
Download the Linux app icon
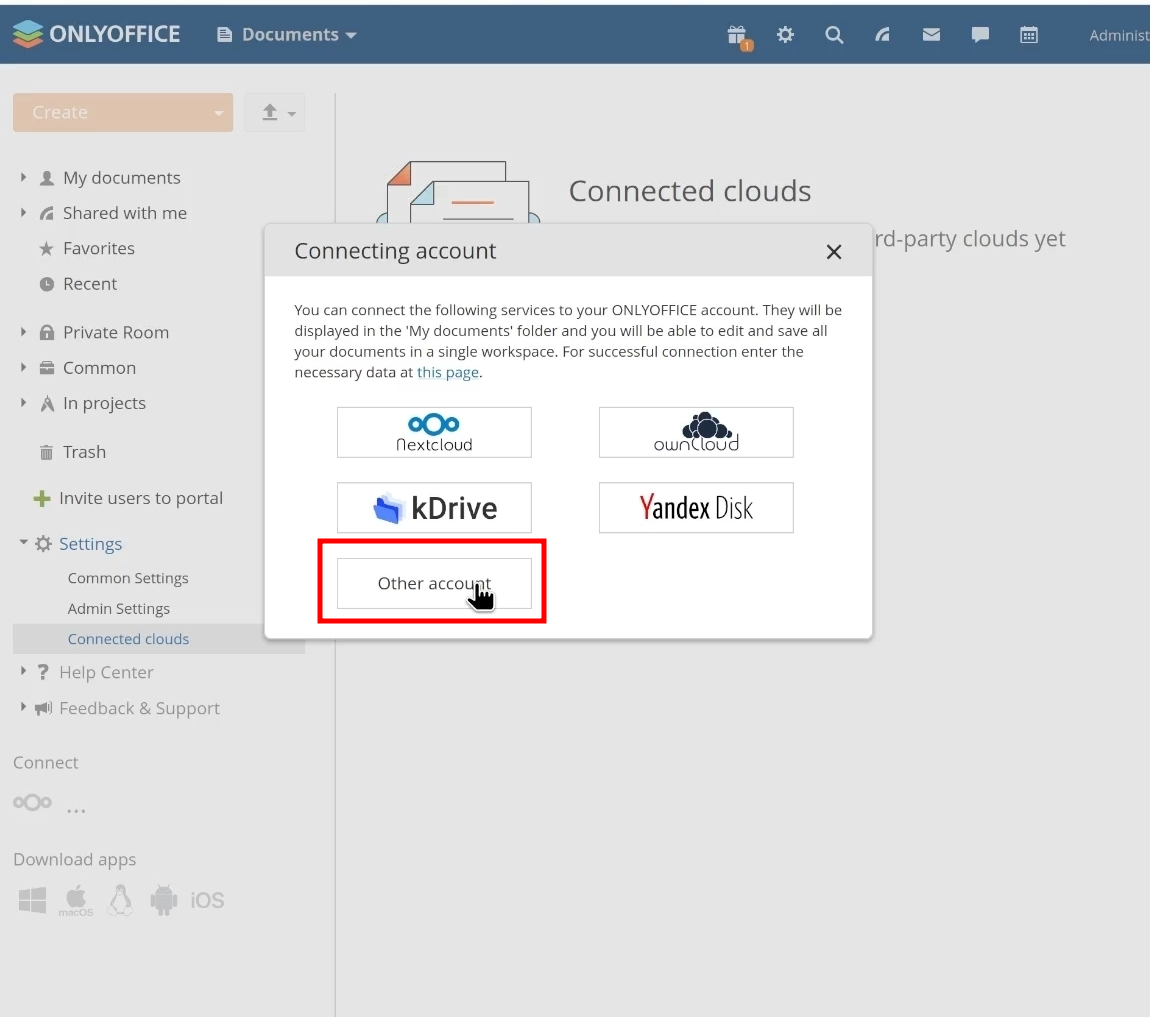120,899
